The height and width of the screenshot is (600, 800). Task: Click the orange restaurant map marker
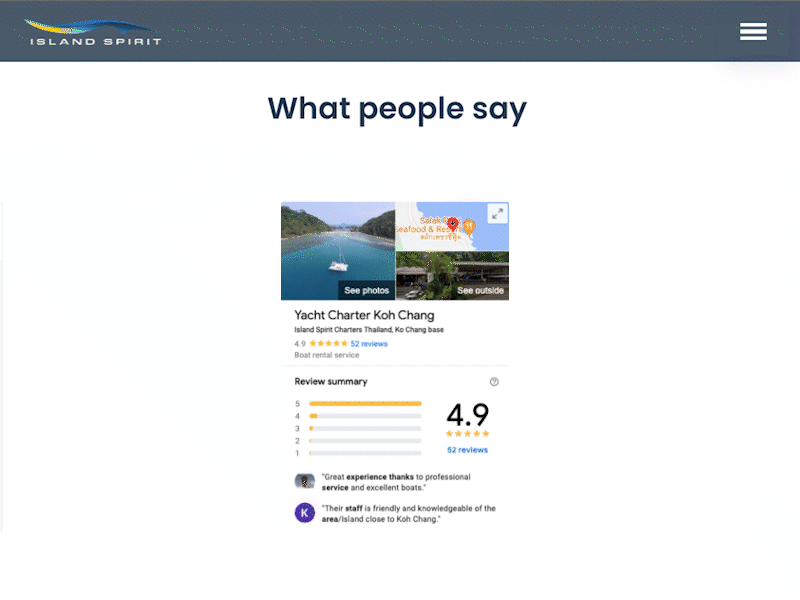pos(469,227)
